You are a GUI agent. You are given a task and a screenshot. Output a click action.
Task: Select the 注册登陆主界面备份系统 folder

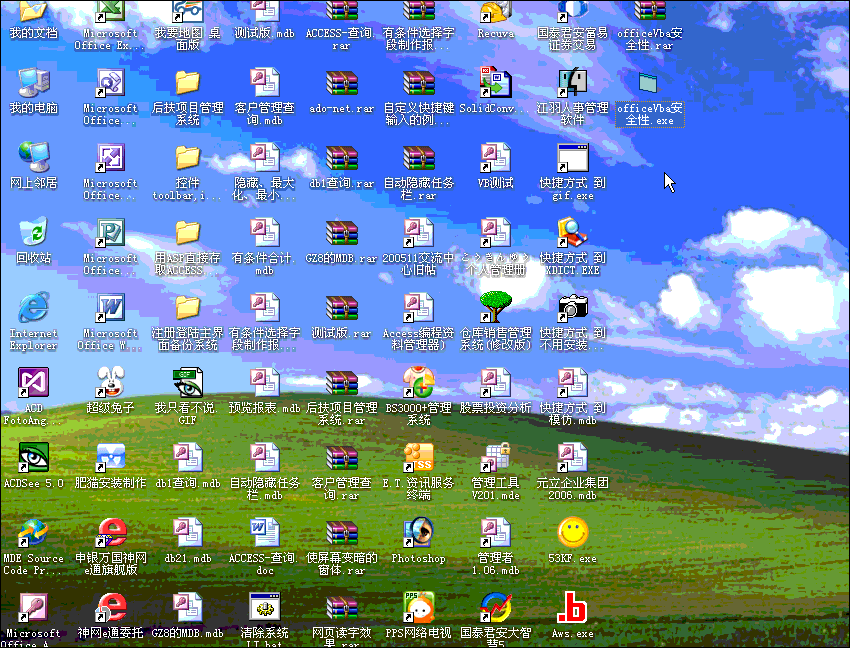click(x=188, y=308)
